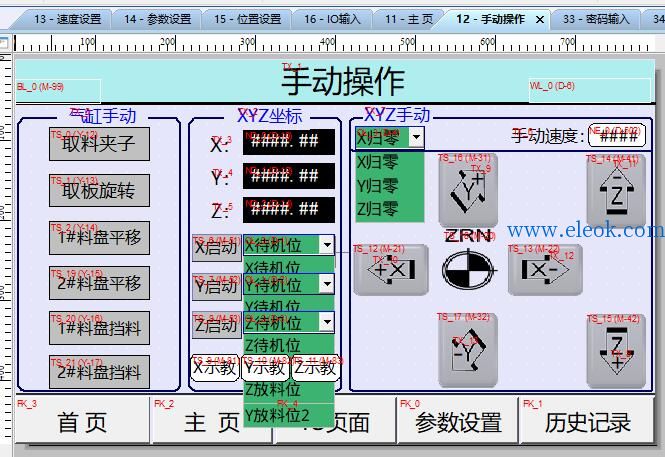Image resolution: width=665 pixels, height=457 pixels.
Task: Select the XYZ坐标 group label
Action: pos(270,116)
